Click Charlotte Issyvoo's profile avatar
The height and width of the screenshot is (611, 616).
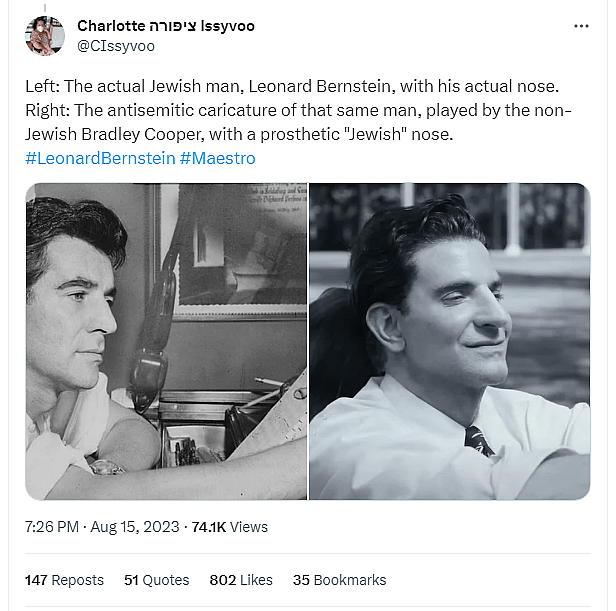coord(44,36)
